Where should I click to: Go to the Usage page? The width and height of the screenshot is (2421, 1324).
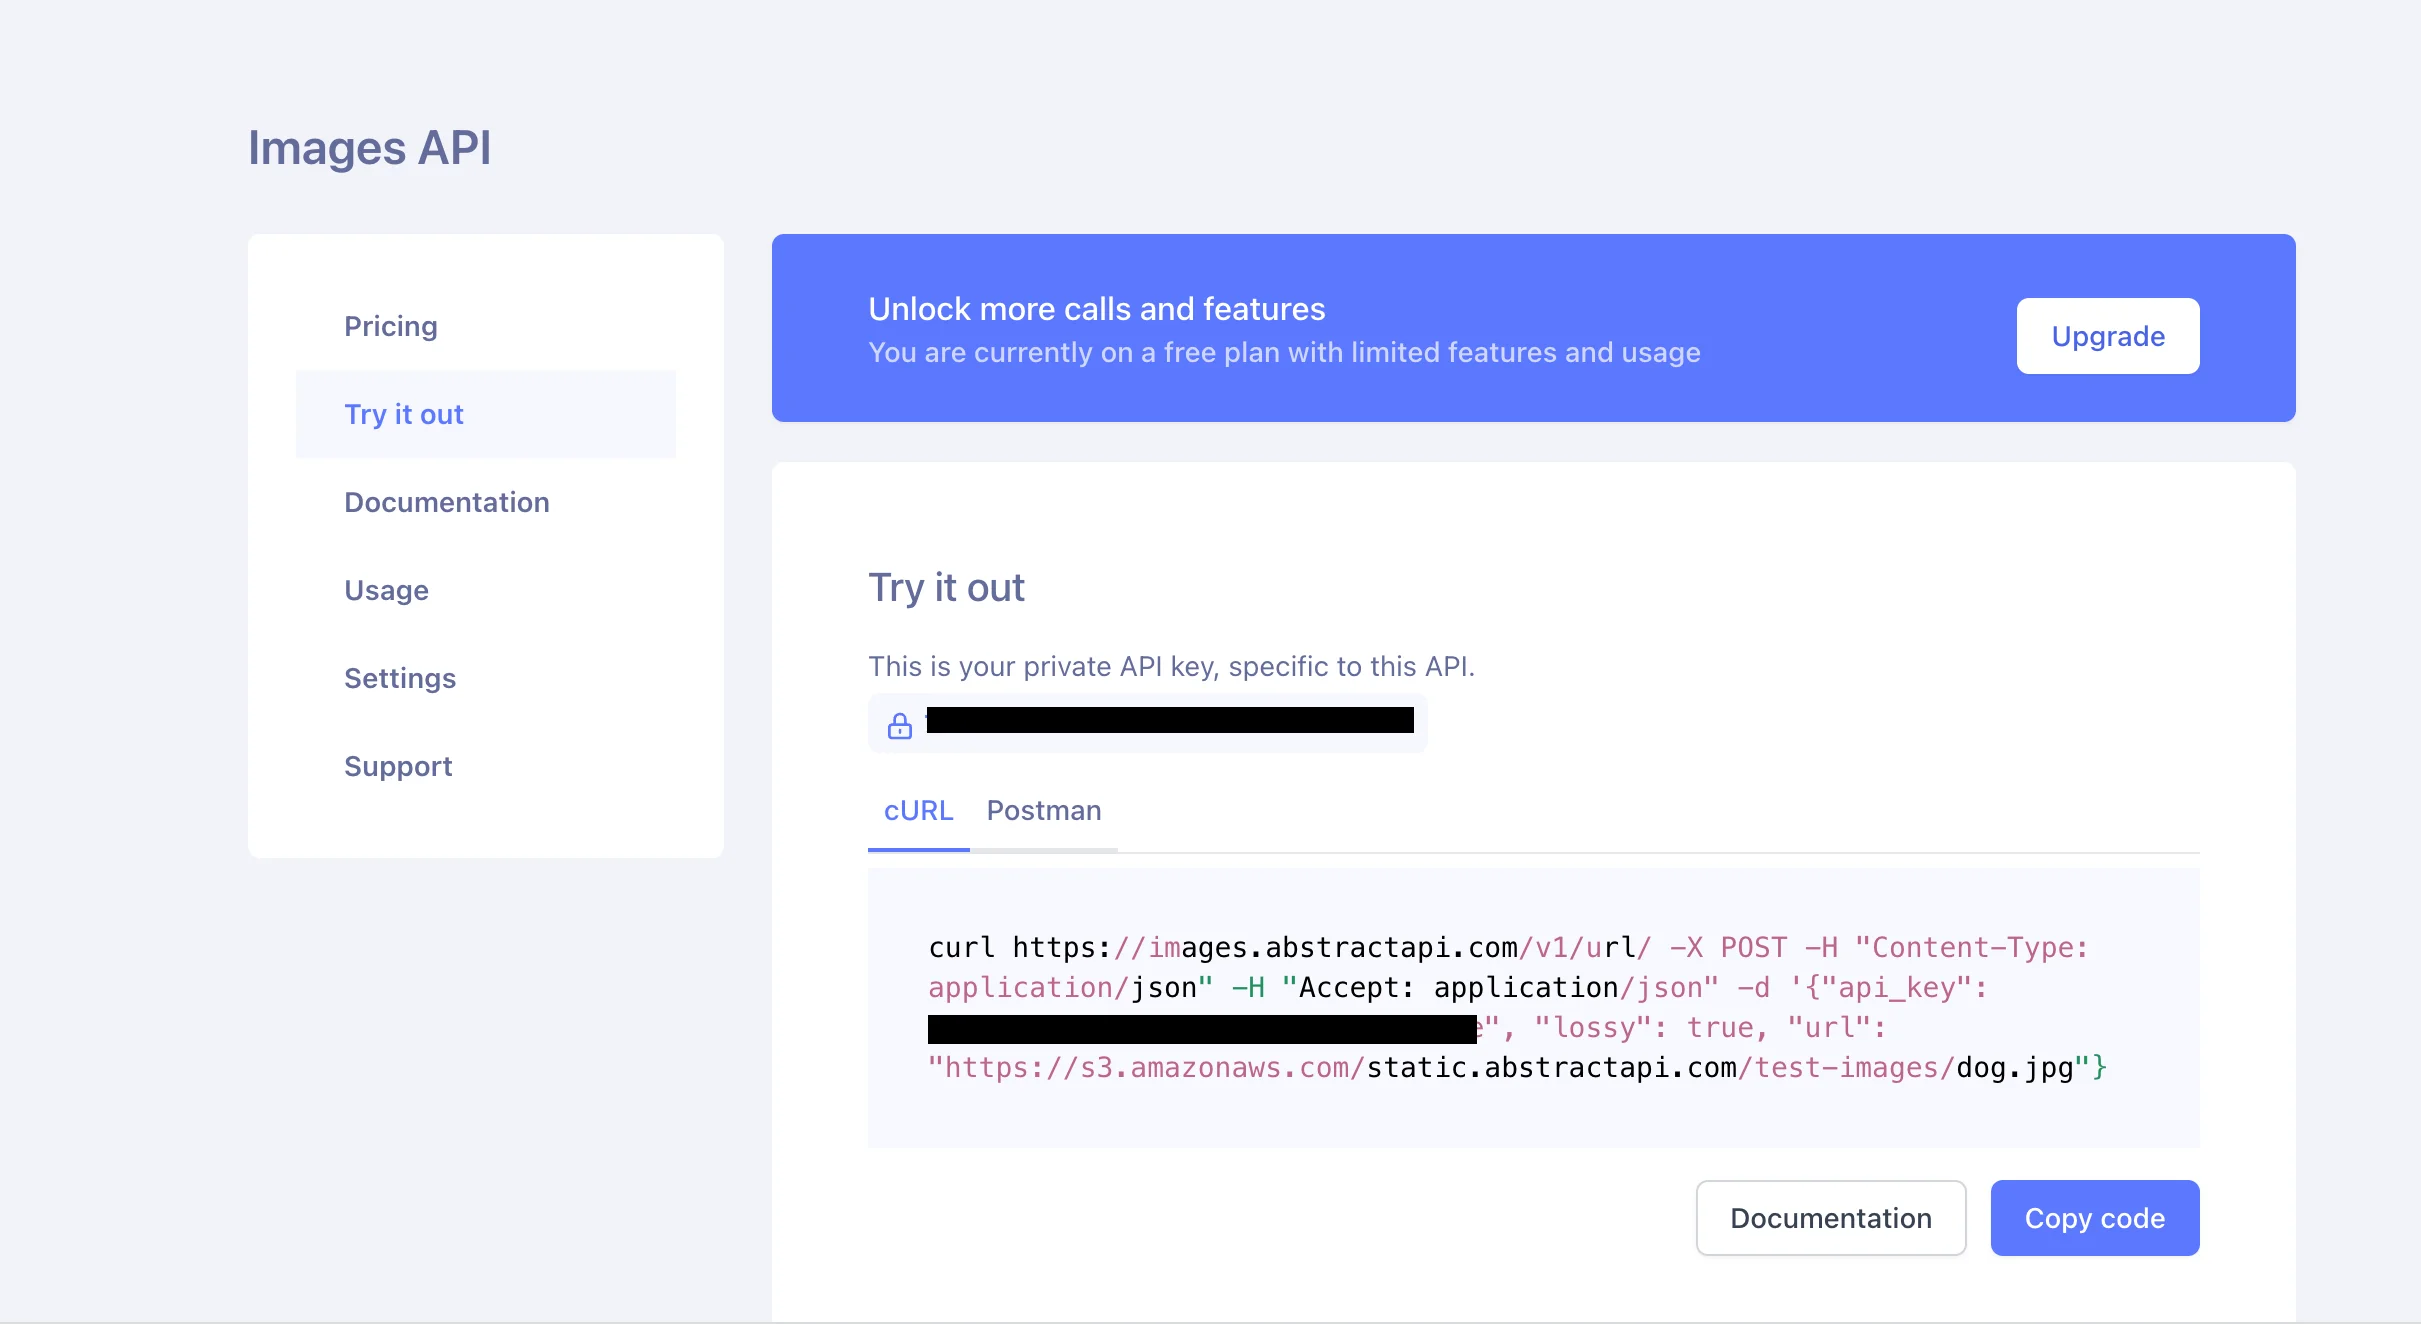(x=386, y=590)
